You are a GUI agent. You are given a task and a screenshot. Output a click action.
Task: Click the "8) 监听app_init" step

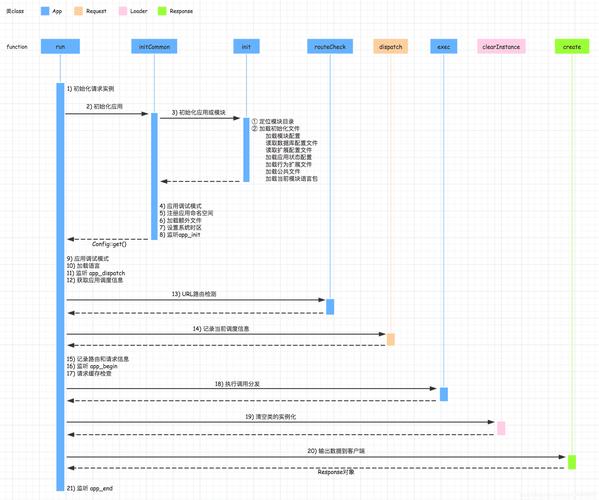tap(180, 235)
